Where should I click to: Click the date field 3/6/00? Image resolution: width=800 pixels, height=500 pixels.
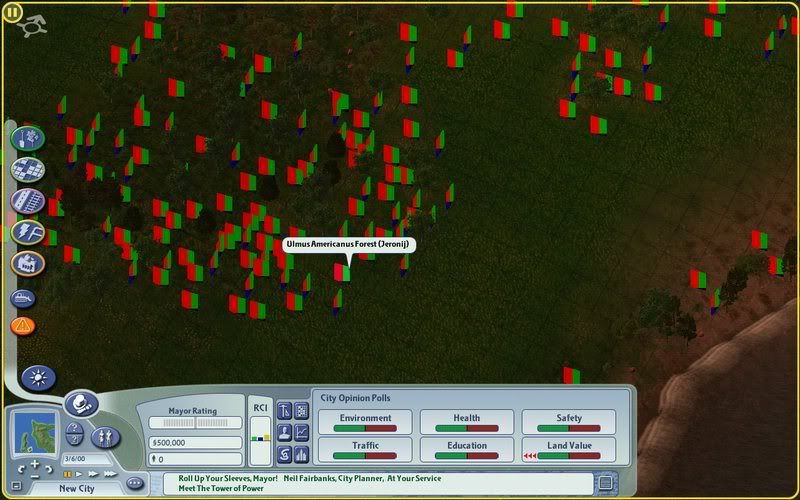86,459
